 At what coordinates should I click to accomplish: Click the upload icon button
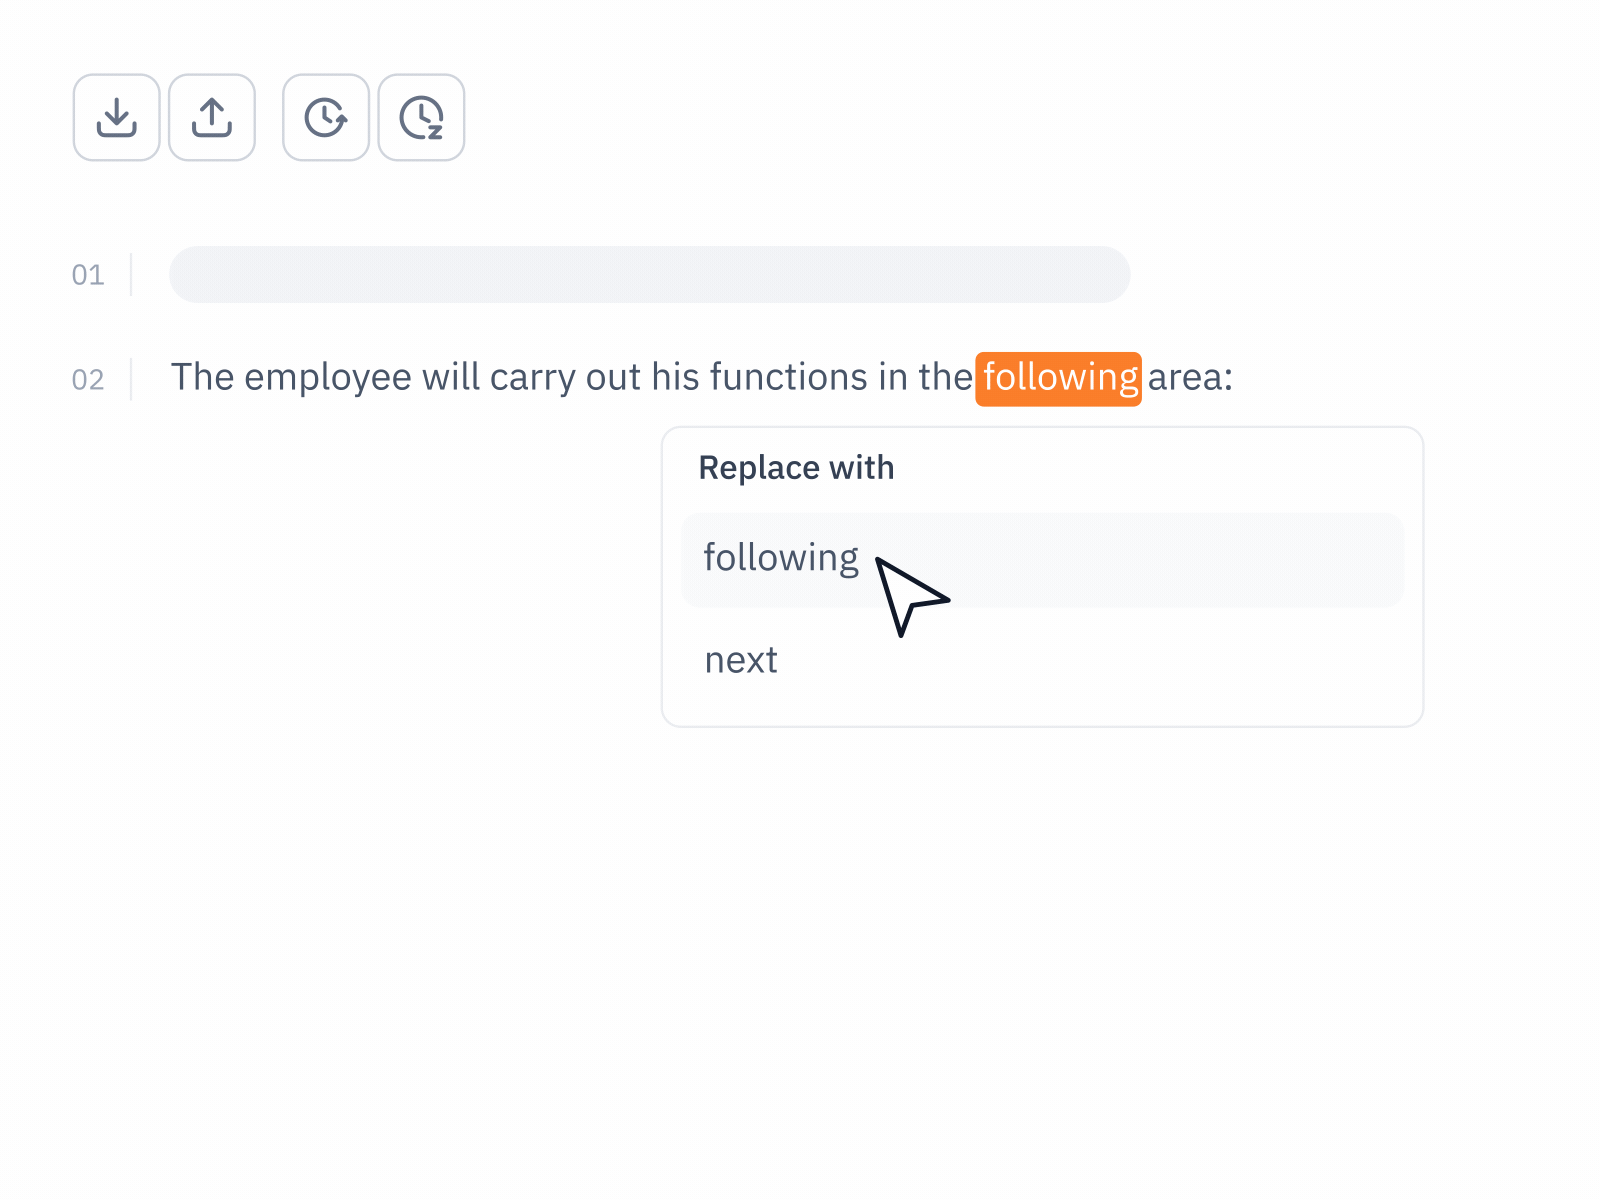212,117
